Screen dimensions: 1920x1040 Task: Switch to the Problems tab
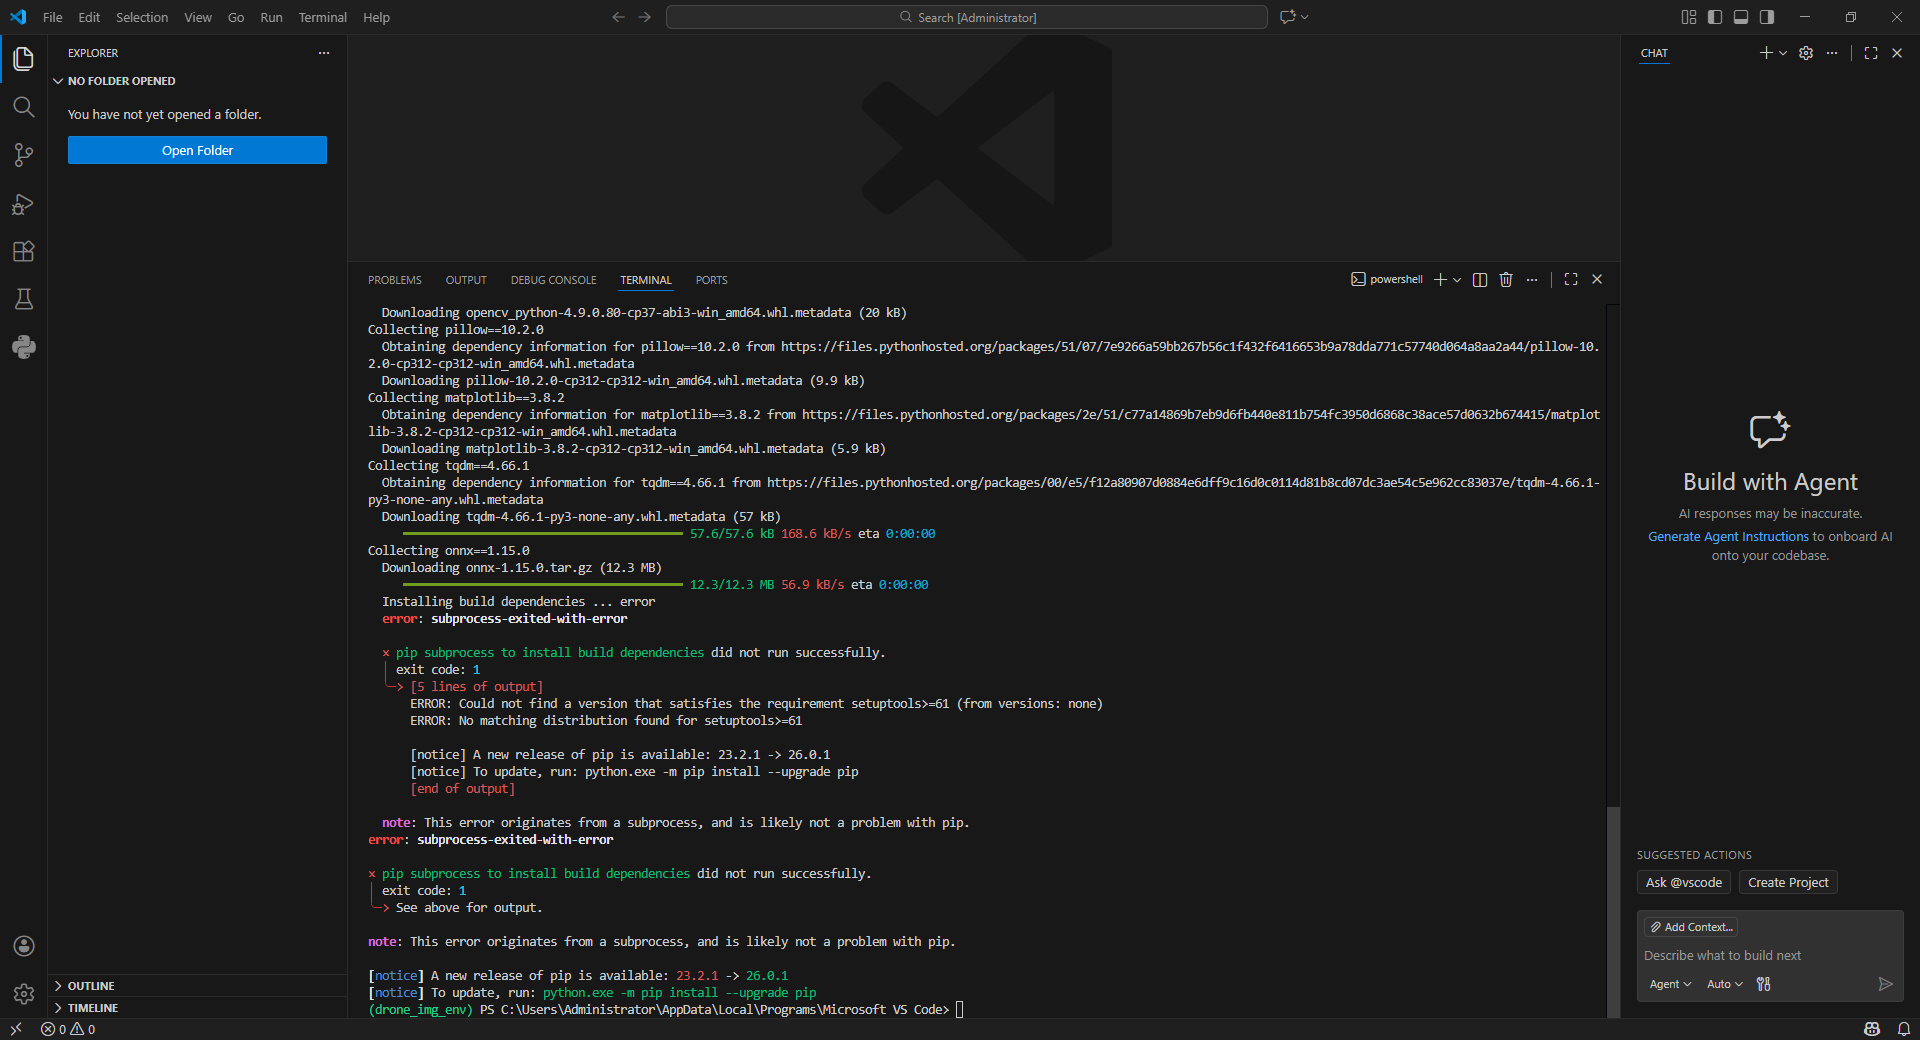pyautogui.click(x=394, y=280)
